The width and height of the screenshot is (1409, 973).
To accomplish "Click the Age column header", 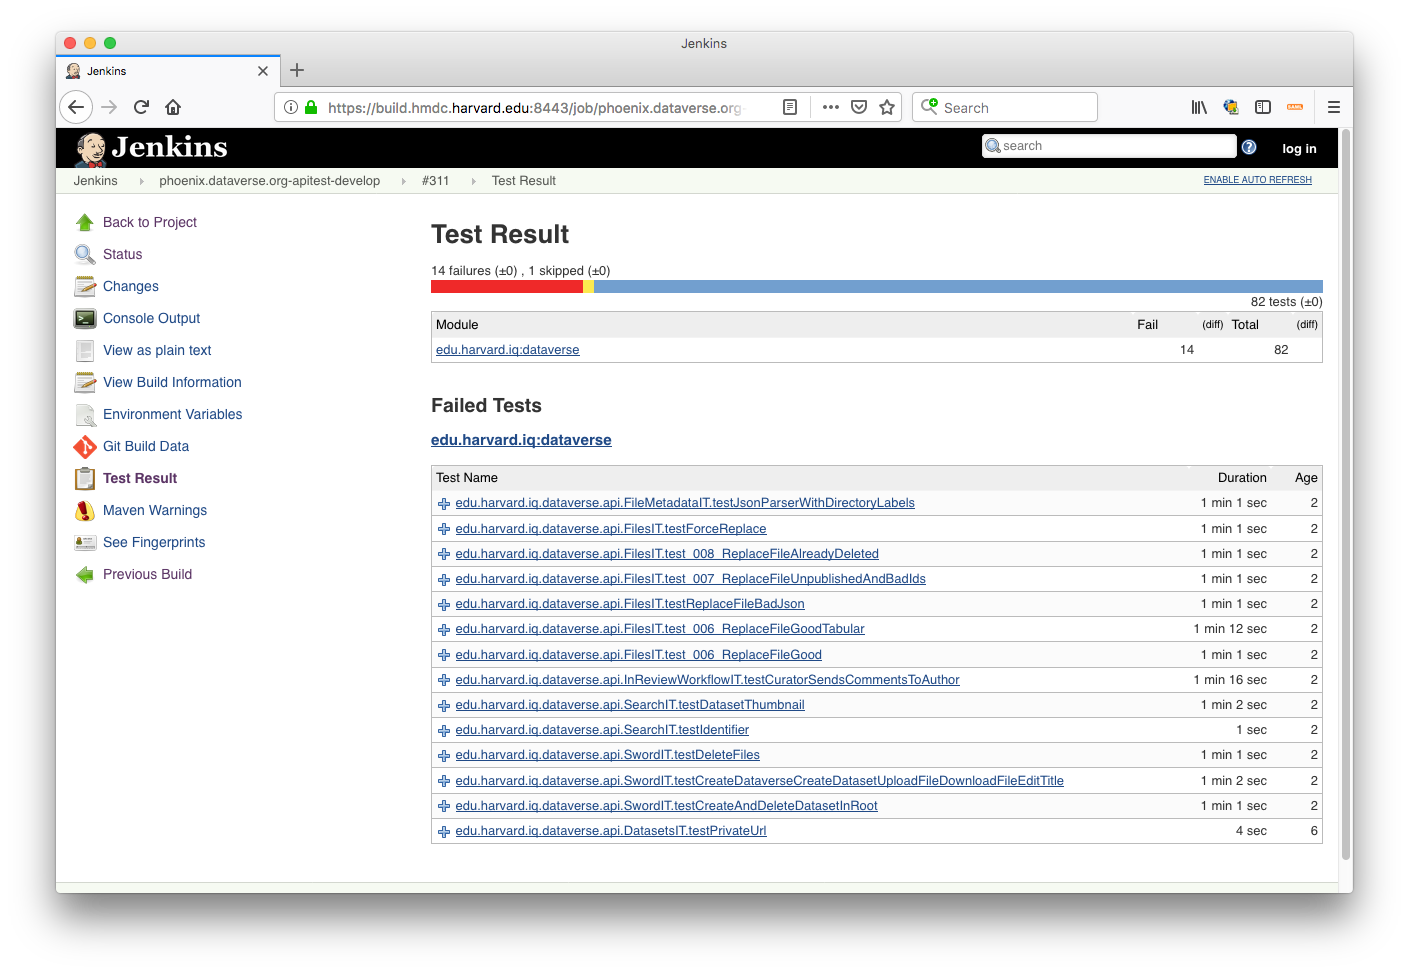I will click(1306, 478).
